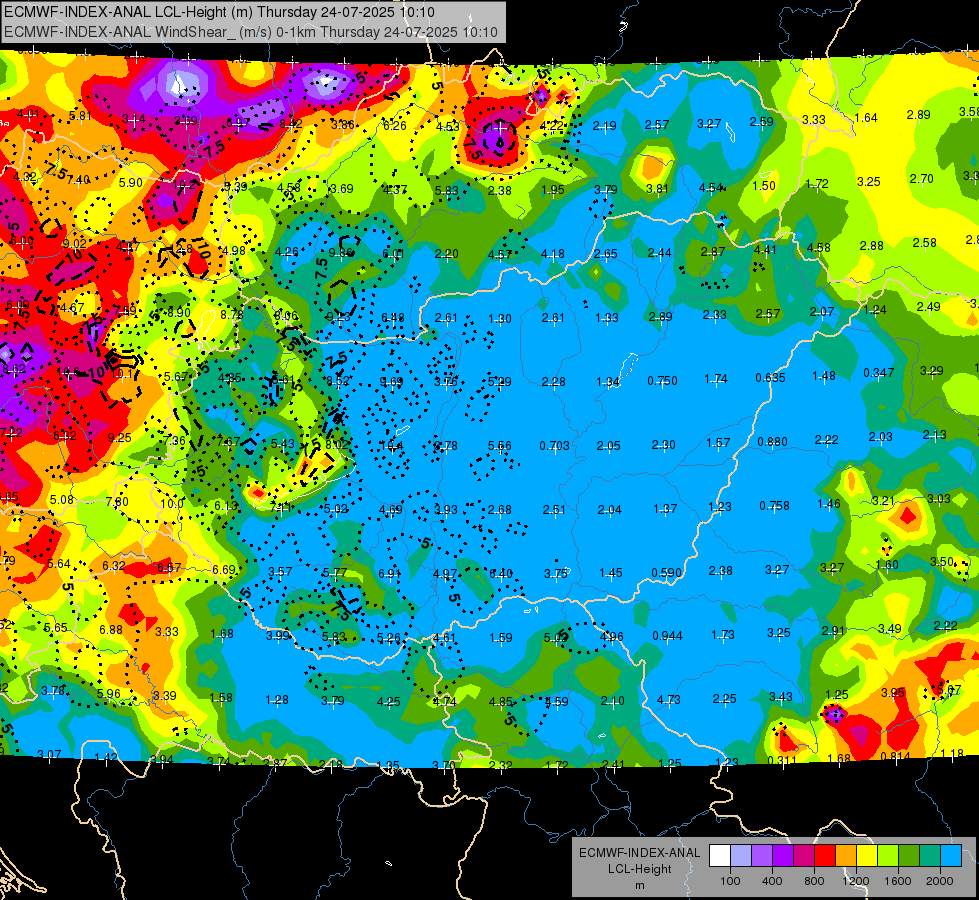The image size is (979, 900).
Task: Click the wind shear value 8.42
Action: tap(291, 124)
